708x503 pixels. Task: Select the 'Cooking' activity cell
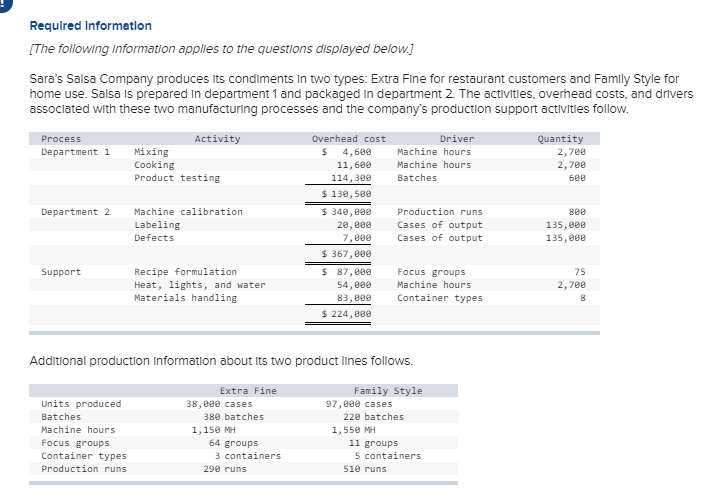(154, 165)
